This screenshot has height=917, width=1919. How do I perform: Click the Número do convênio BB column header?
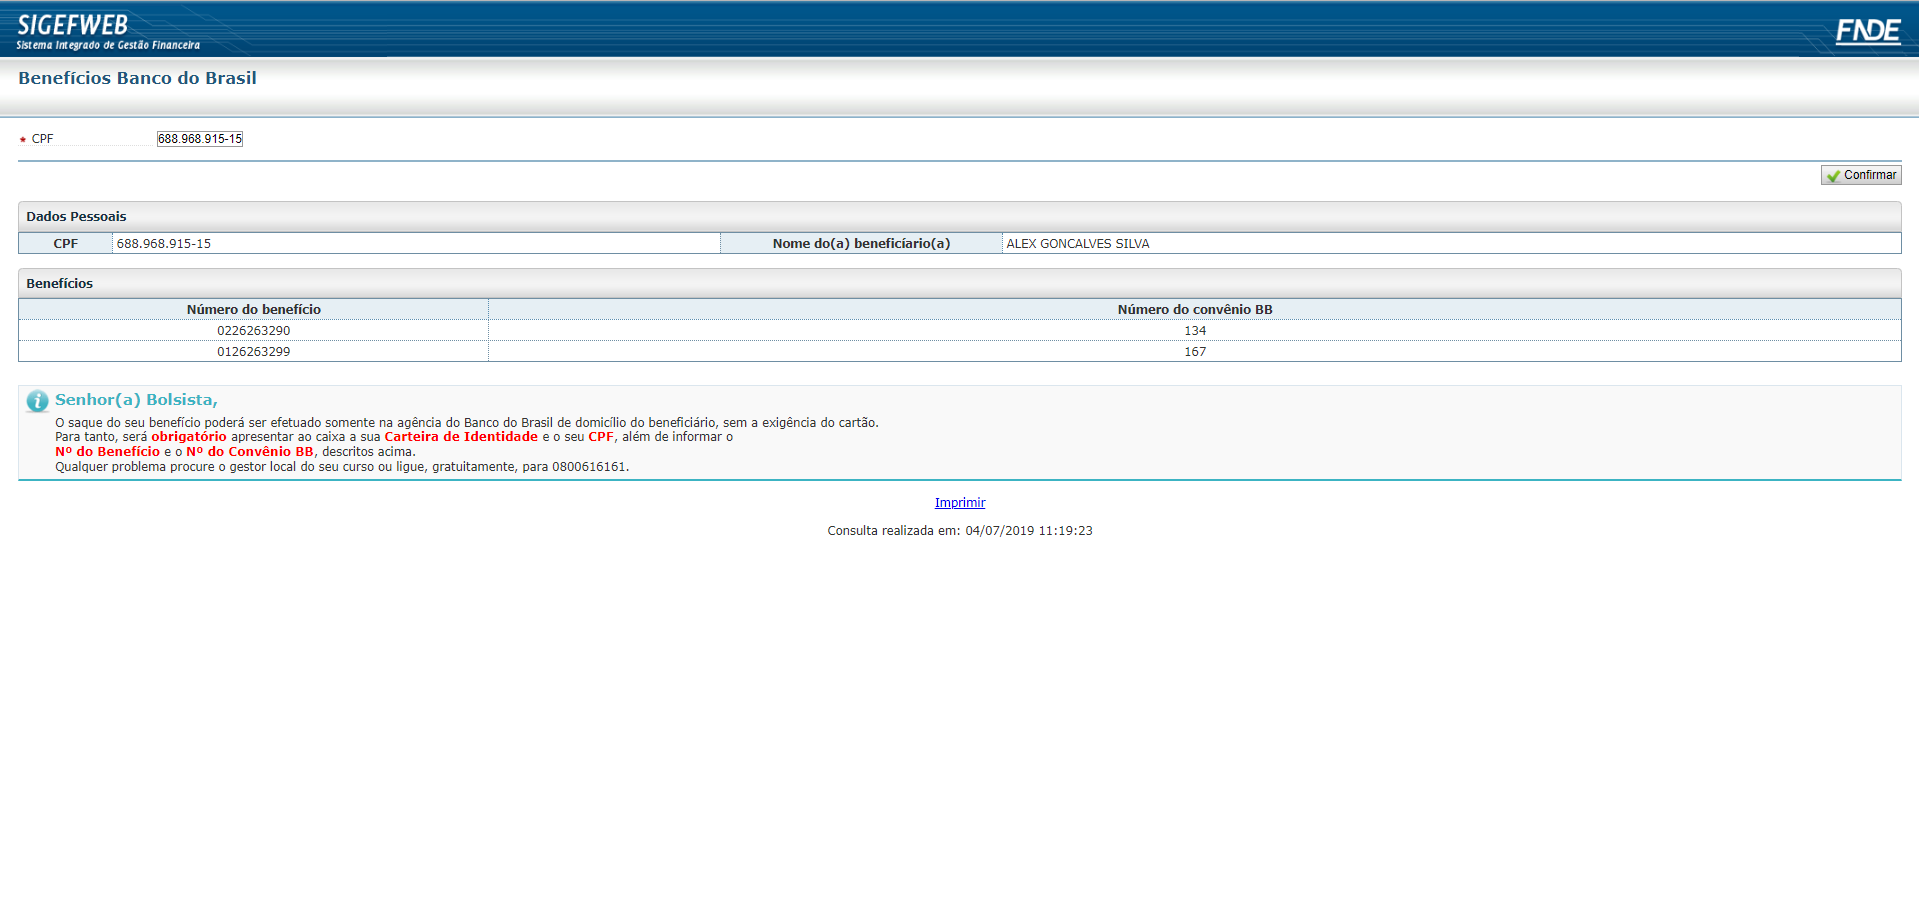pos(1194,310)
